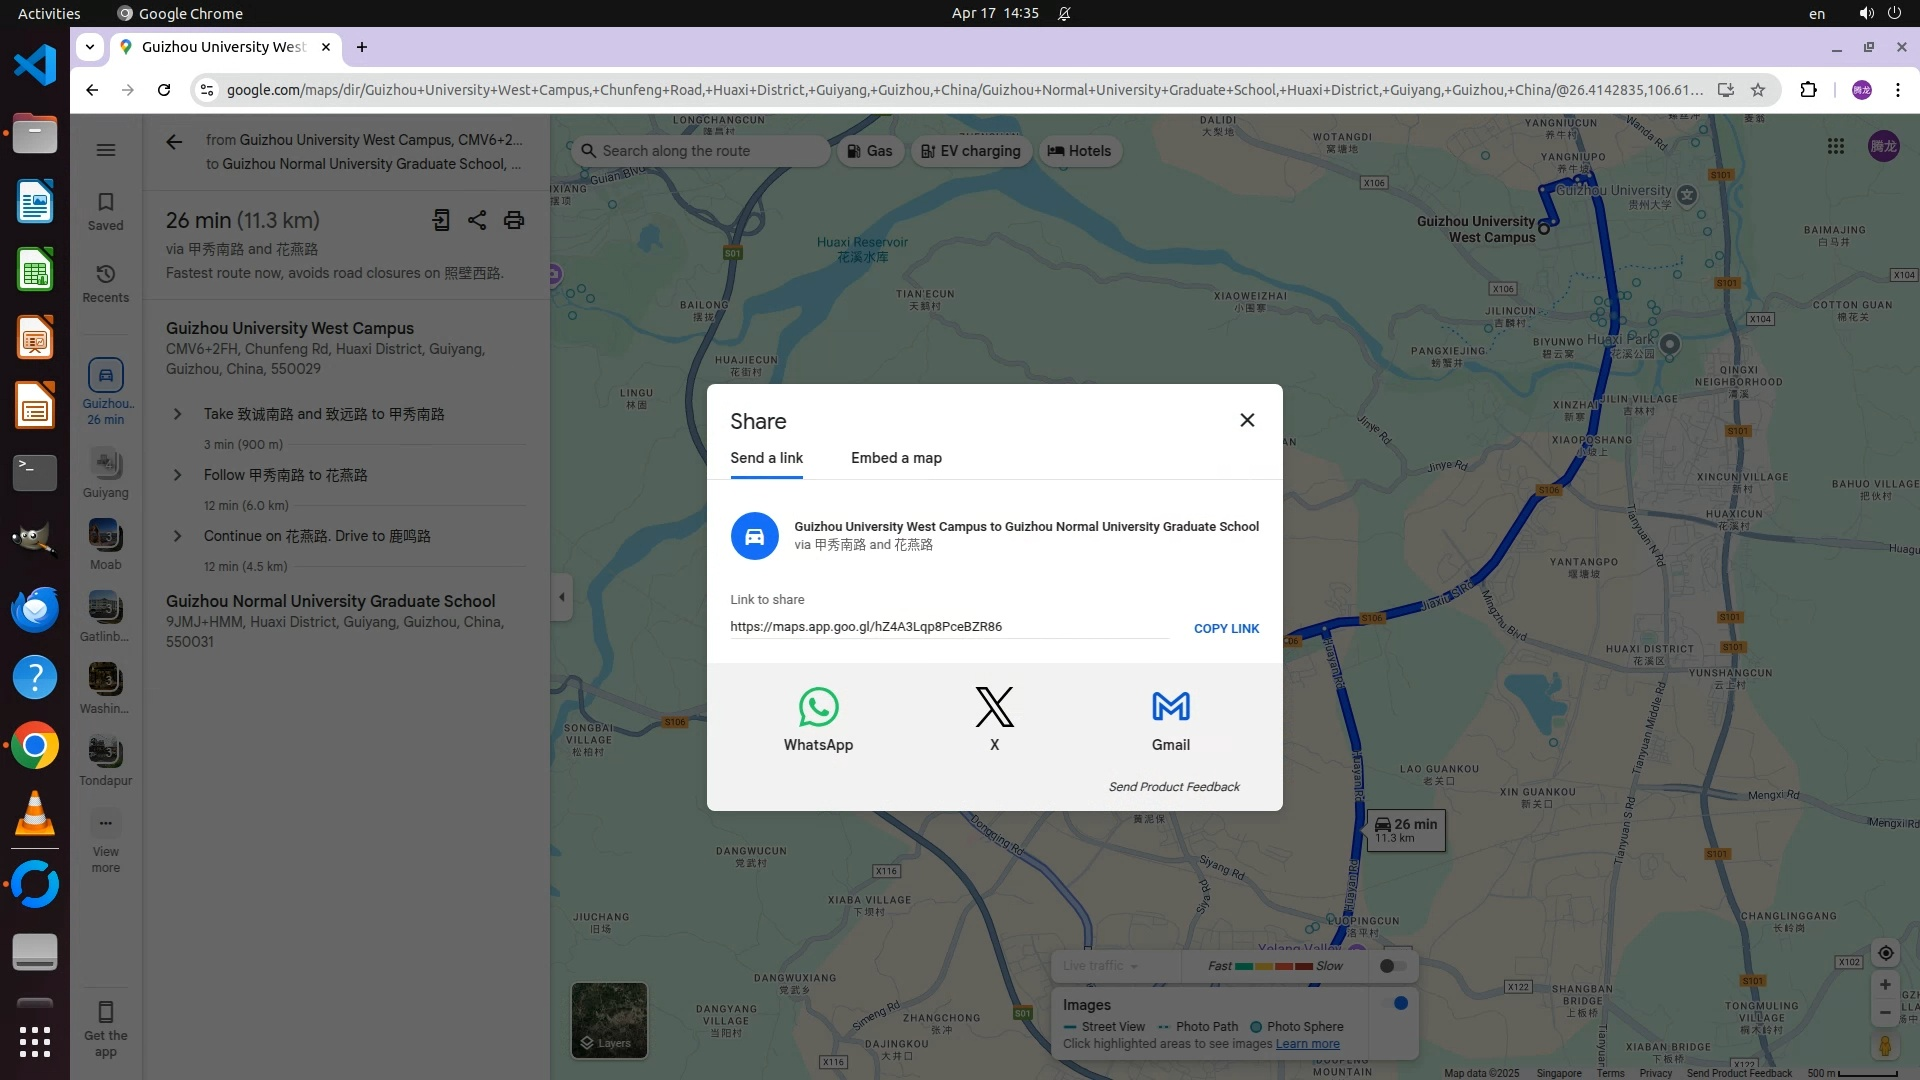Click the COPY LINK button
This screenshot has height=1080, width=1920.
point(1226,628)
